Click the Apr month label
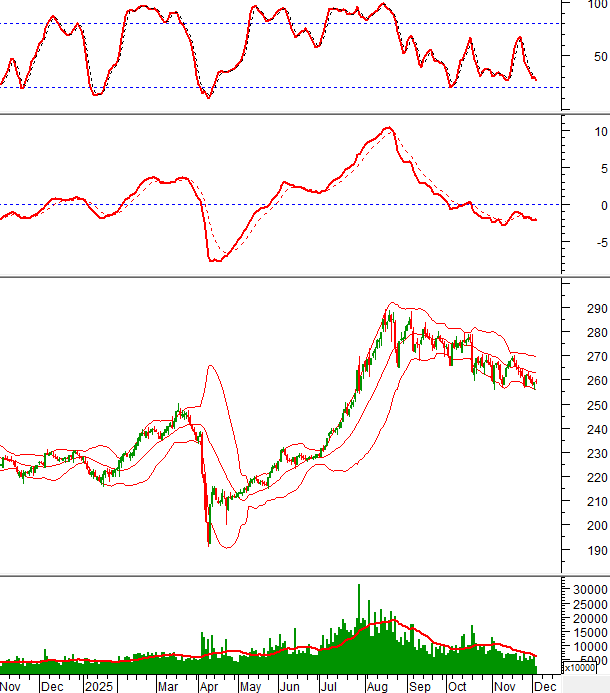 [x=209, y=687]
